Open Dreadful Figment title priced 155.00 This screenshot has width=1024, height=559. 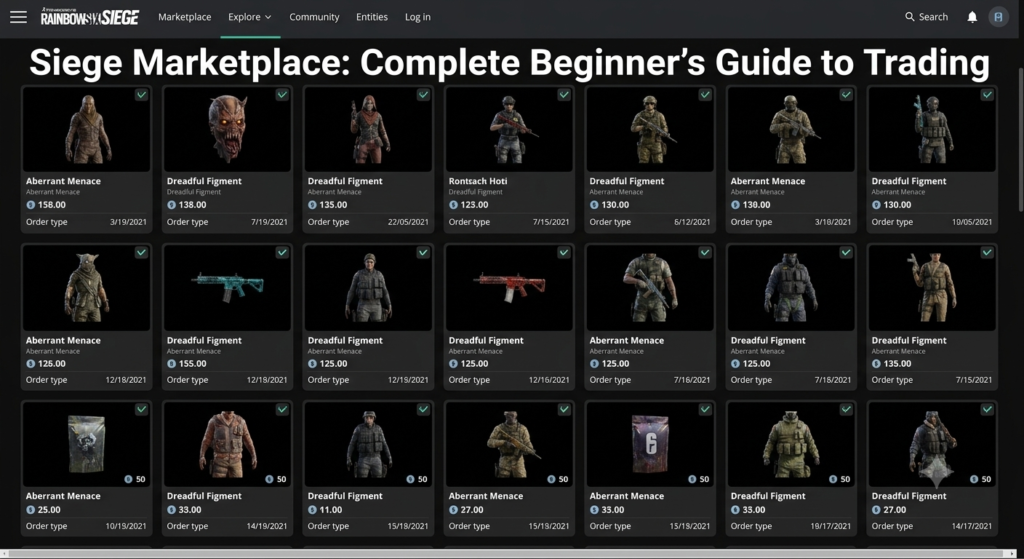pos(204,340)
